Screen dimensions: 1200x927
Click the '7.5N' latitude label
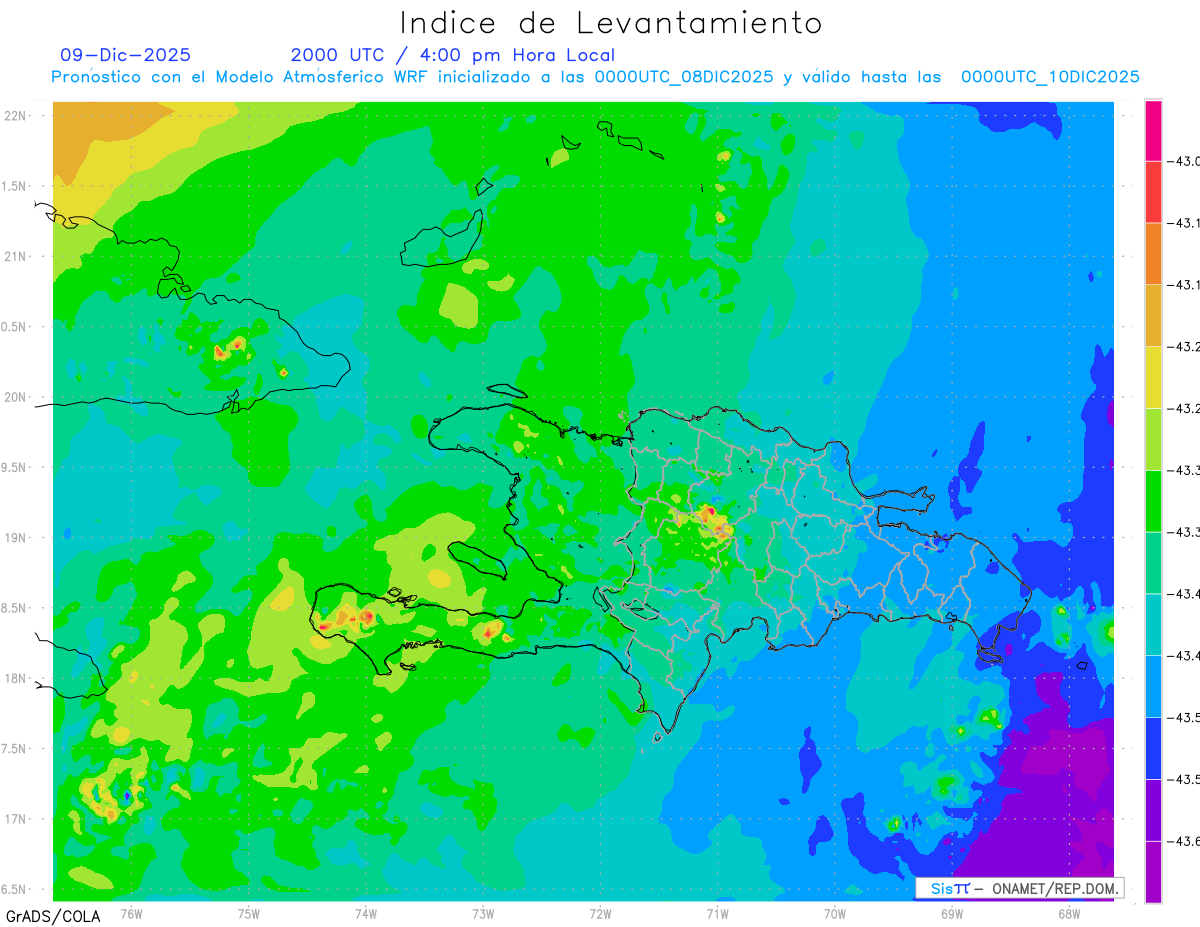pyautogui.click(x=15, y=749)
